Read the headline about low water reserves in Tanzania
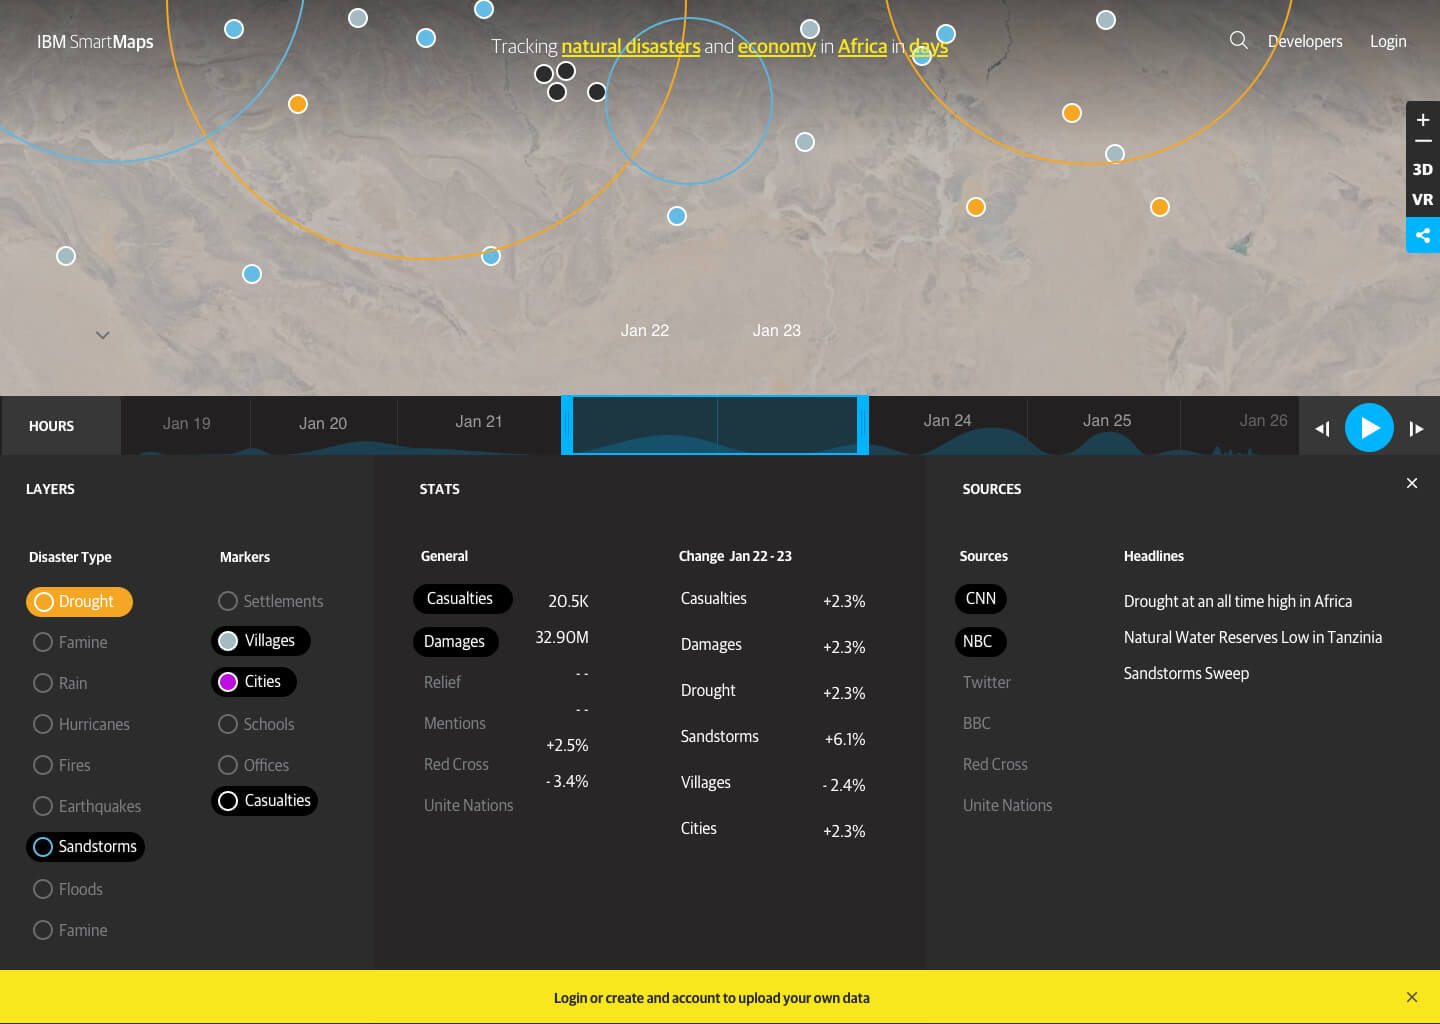 1253,637
